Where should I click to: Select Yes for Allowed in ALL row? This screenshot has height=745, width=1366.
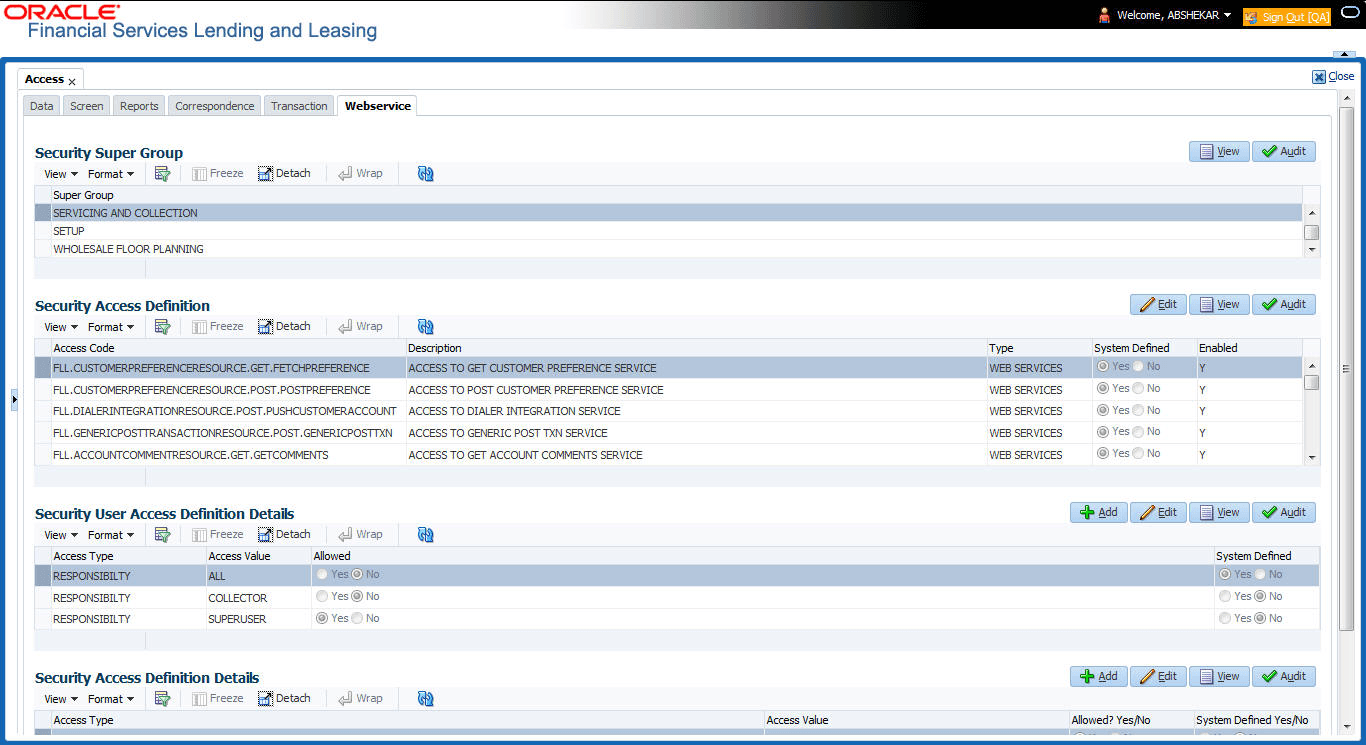coord(322,575)
